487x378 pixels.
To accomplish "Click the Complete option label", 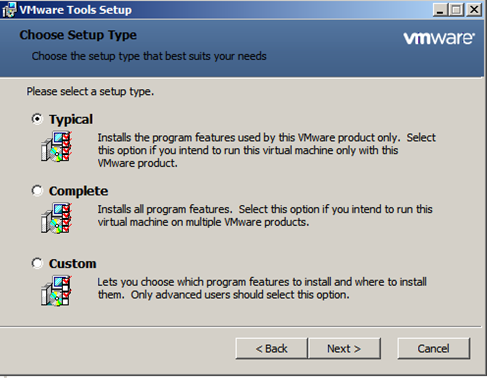I will [78, 191].
